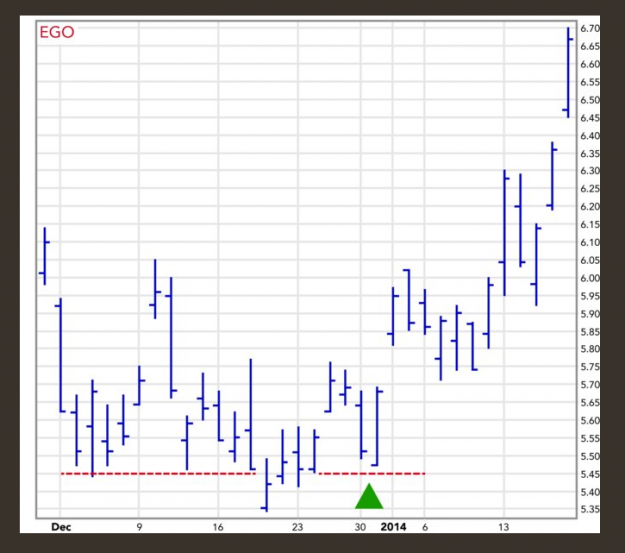Click the left red dashed support line
The image size is (625, 553).
[x=158, y=474]
